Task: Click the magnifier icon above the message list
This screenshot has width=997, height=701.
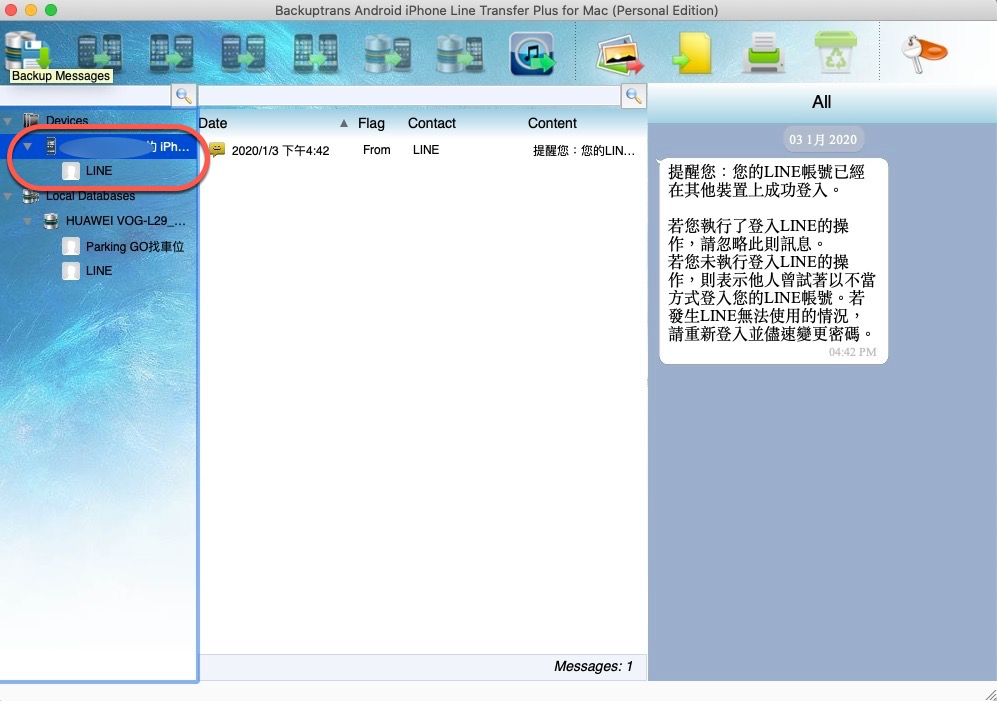Action: (633, 95)
